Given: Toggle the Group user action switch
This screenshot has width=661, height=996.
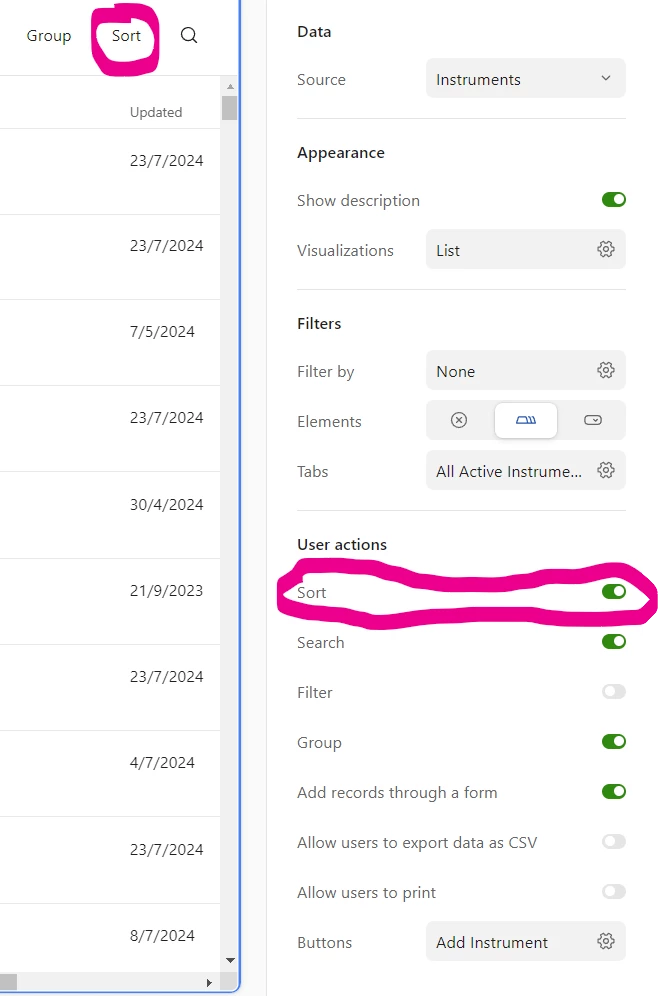Looking at the screenshot, I should [x=614, y=741].
